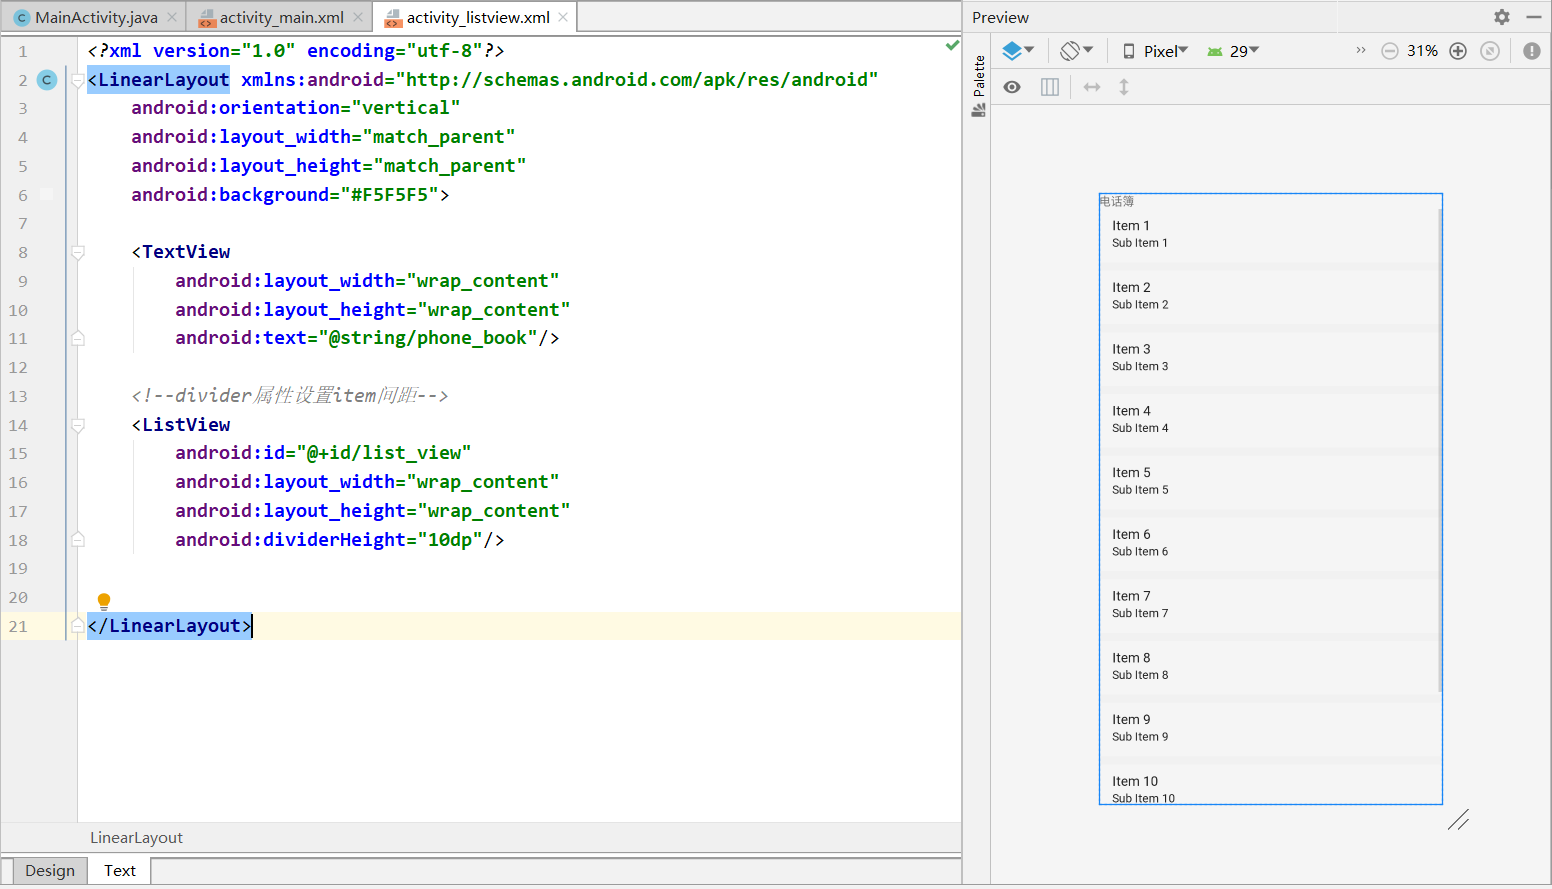The image size is (1552, 889).
Task: Open the warnings and errors icon
Action: pyautogui.click(x=1532, y=51)
